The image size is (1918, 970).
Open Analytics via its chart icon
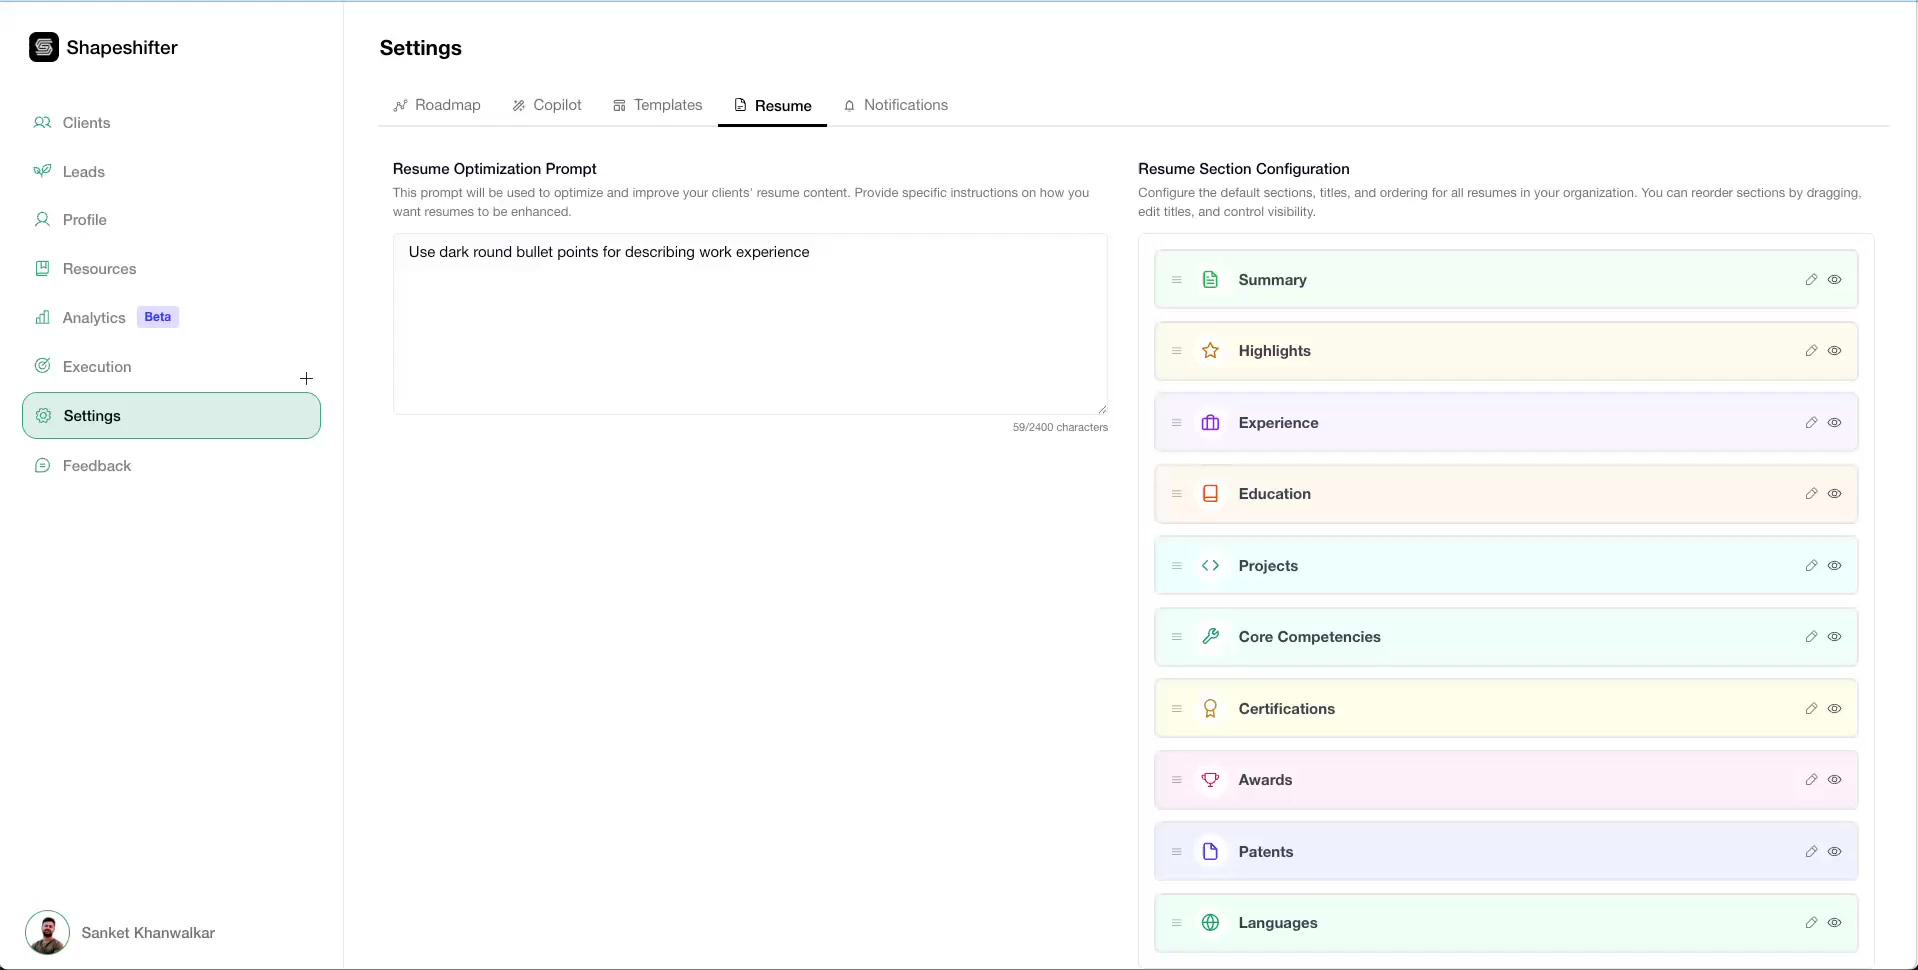click(x=42, y=316)
